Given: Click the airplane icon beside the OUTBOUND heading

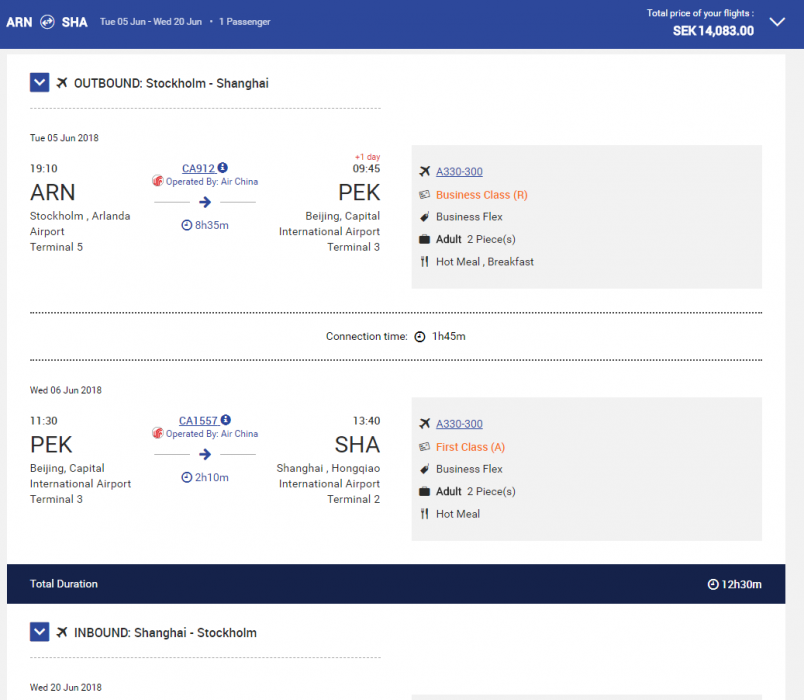Looking at the screenshot, I should coord(62,83).
